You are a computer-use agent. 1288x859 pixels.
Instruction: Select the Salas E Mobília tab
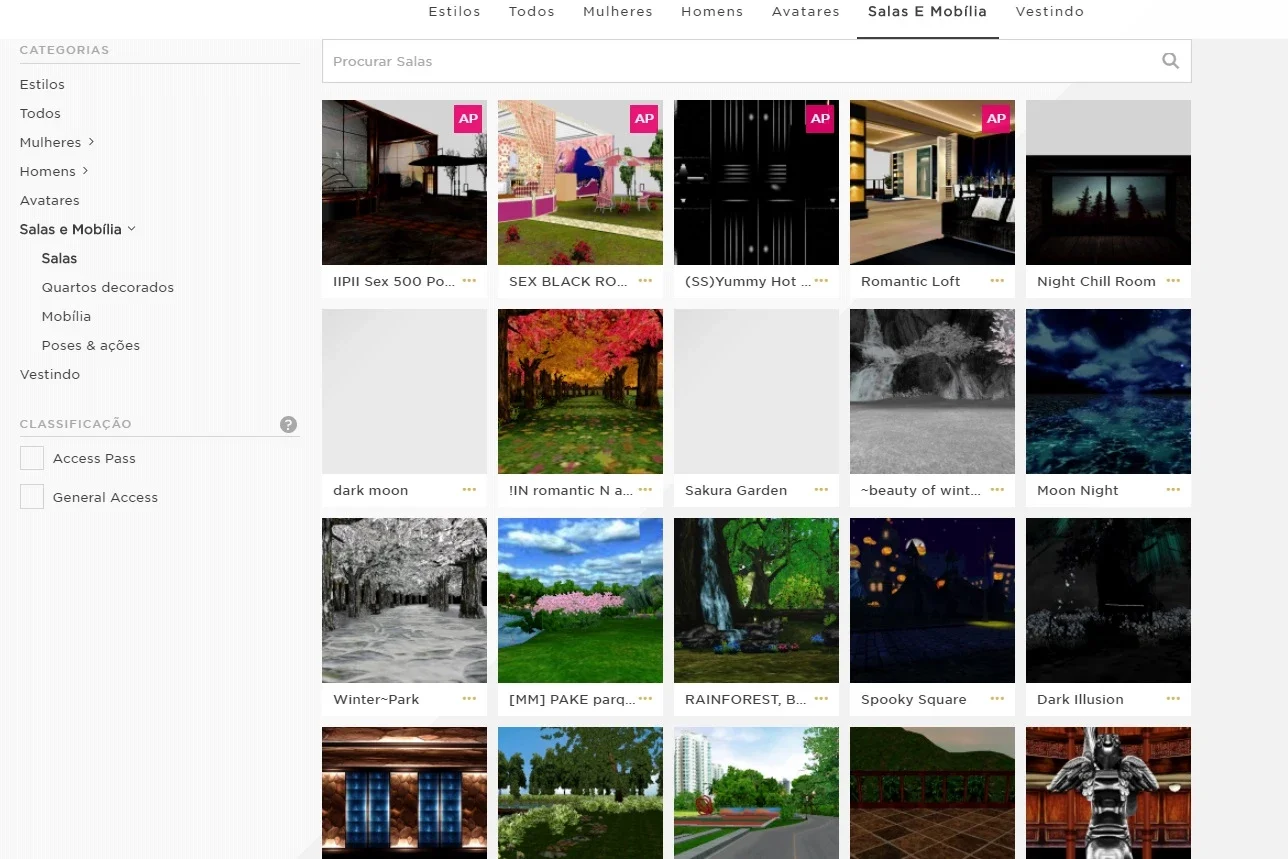point(927,12)
